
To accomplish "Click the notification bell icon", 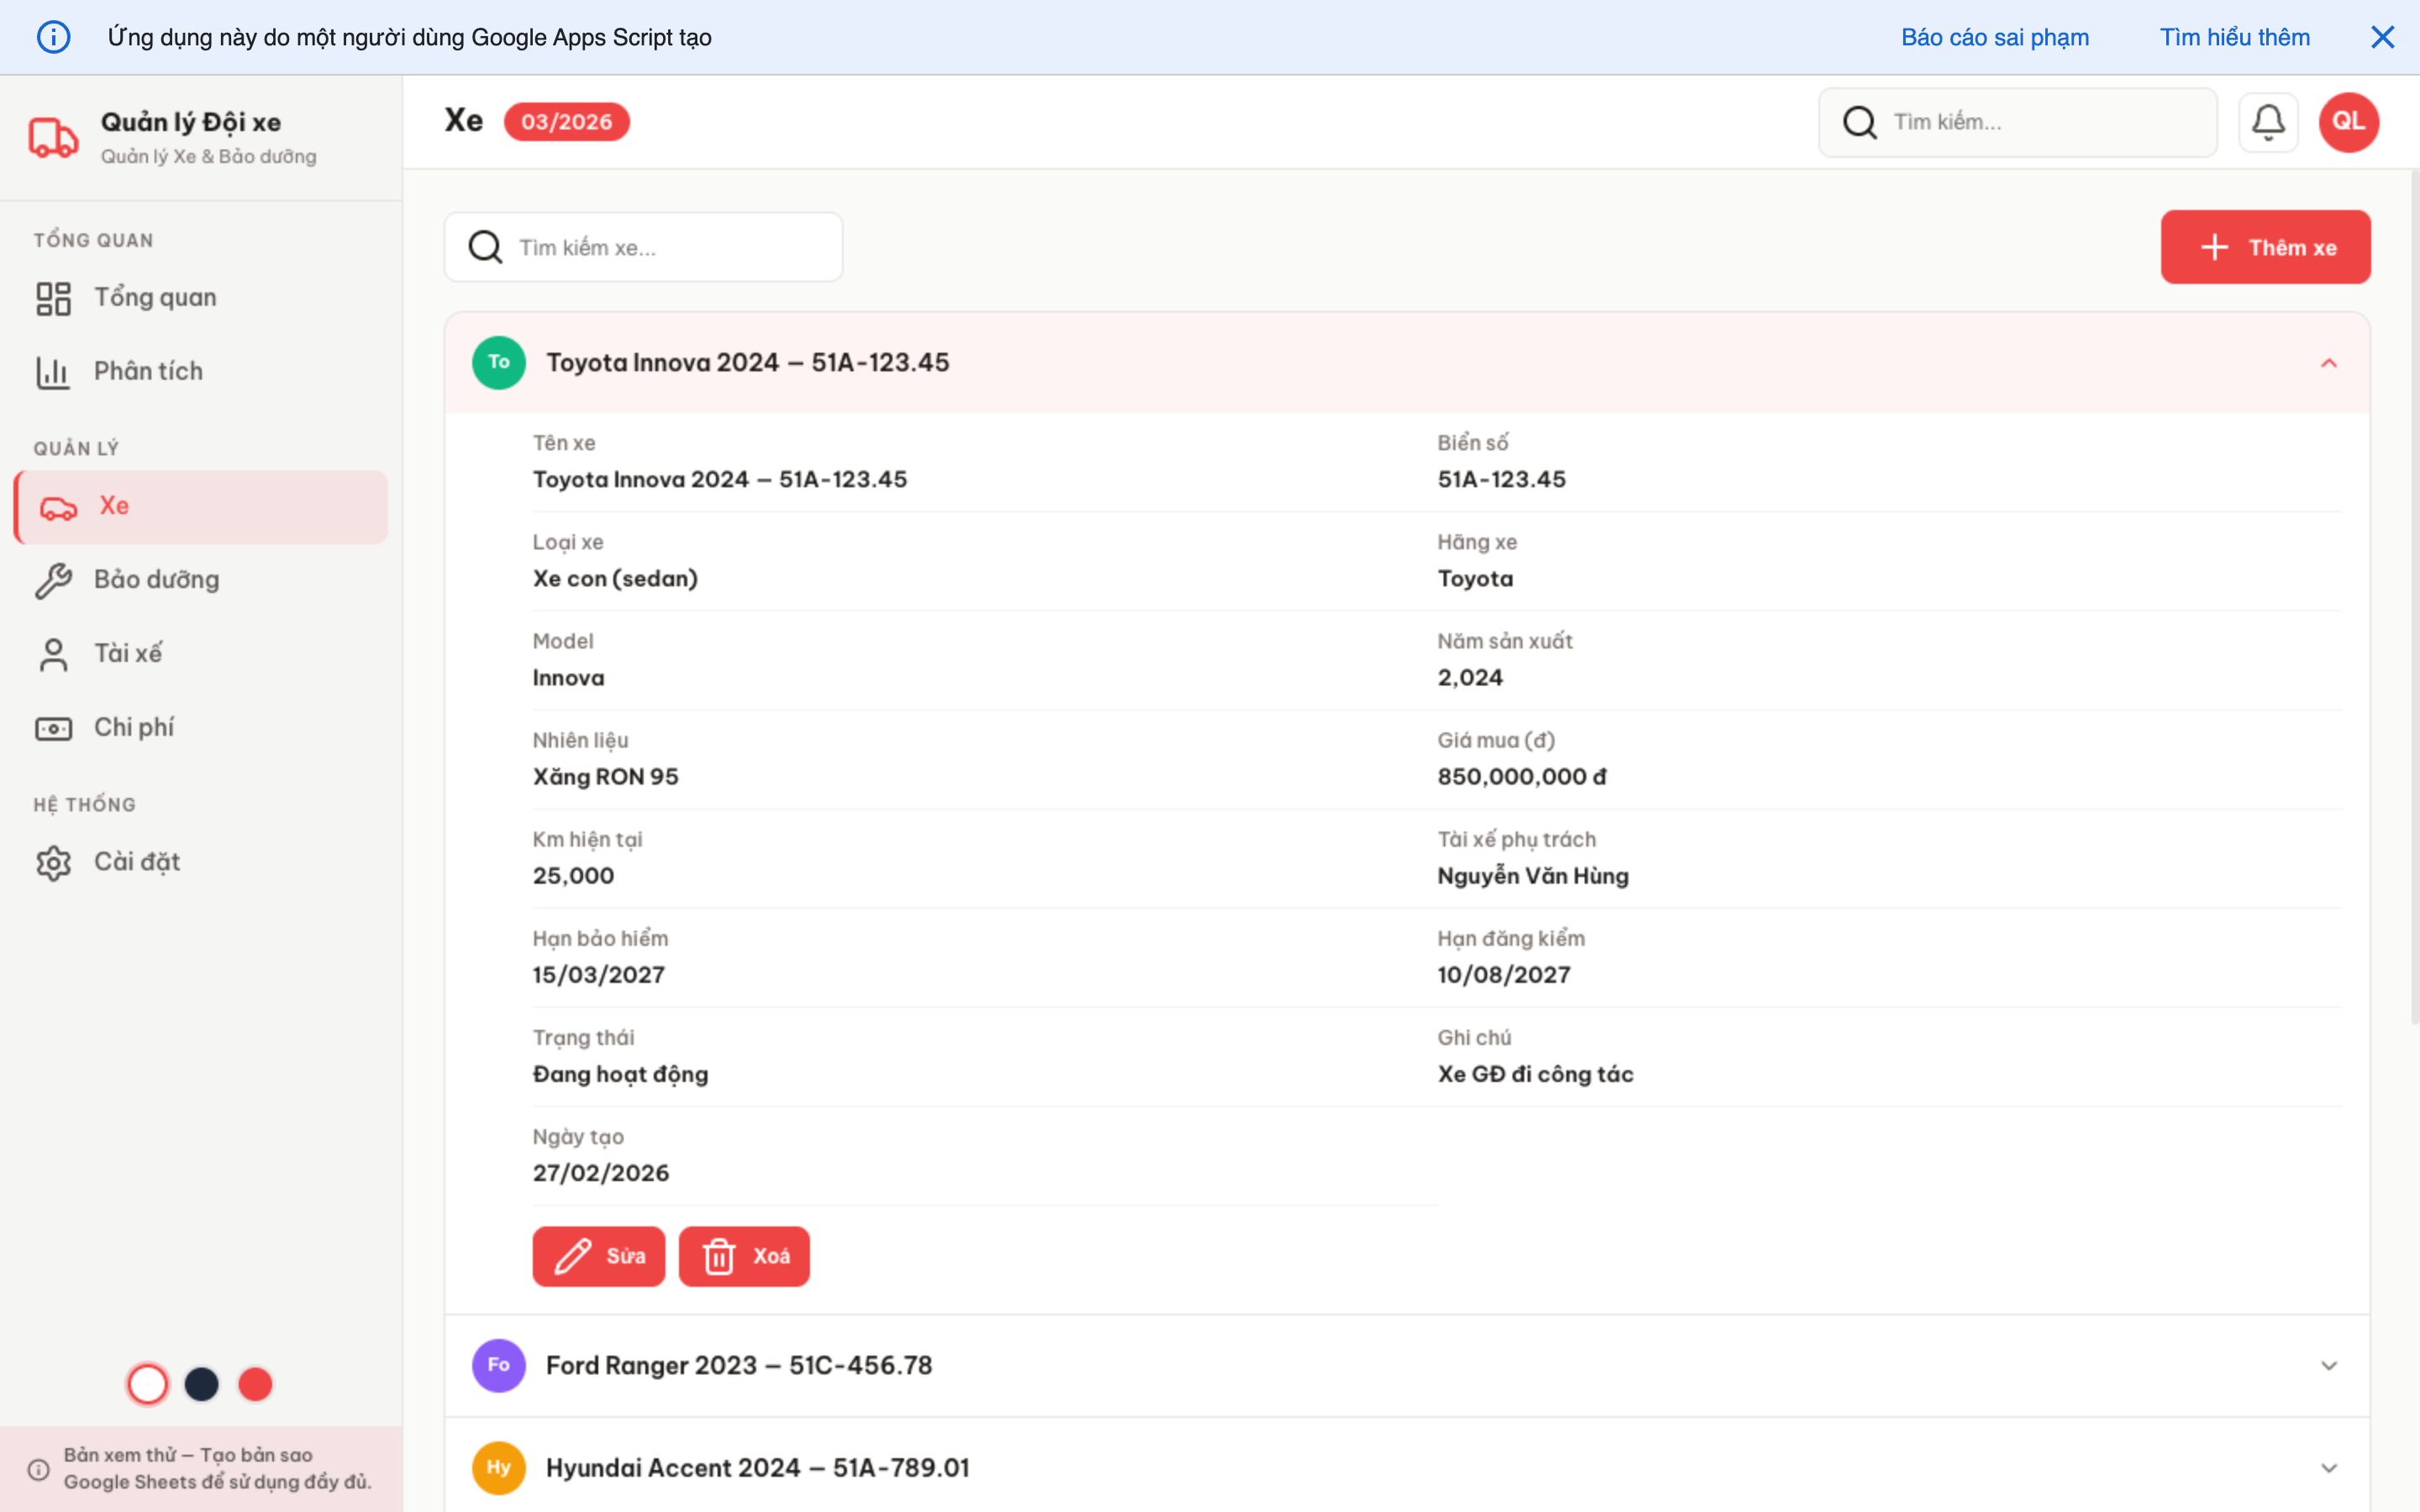I will [x=2268, y=121].
